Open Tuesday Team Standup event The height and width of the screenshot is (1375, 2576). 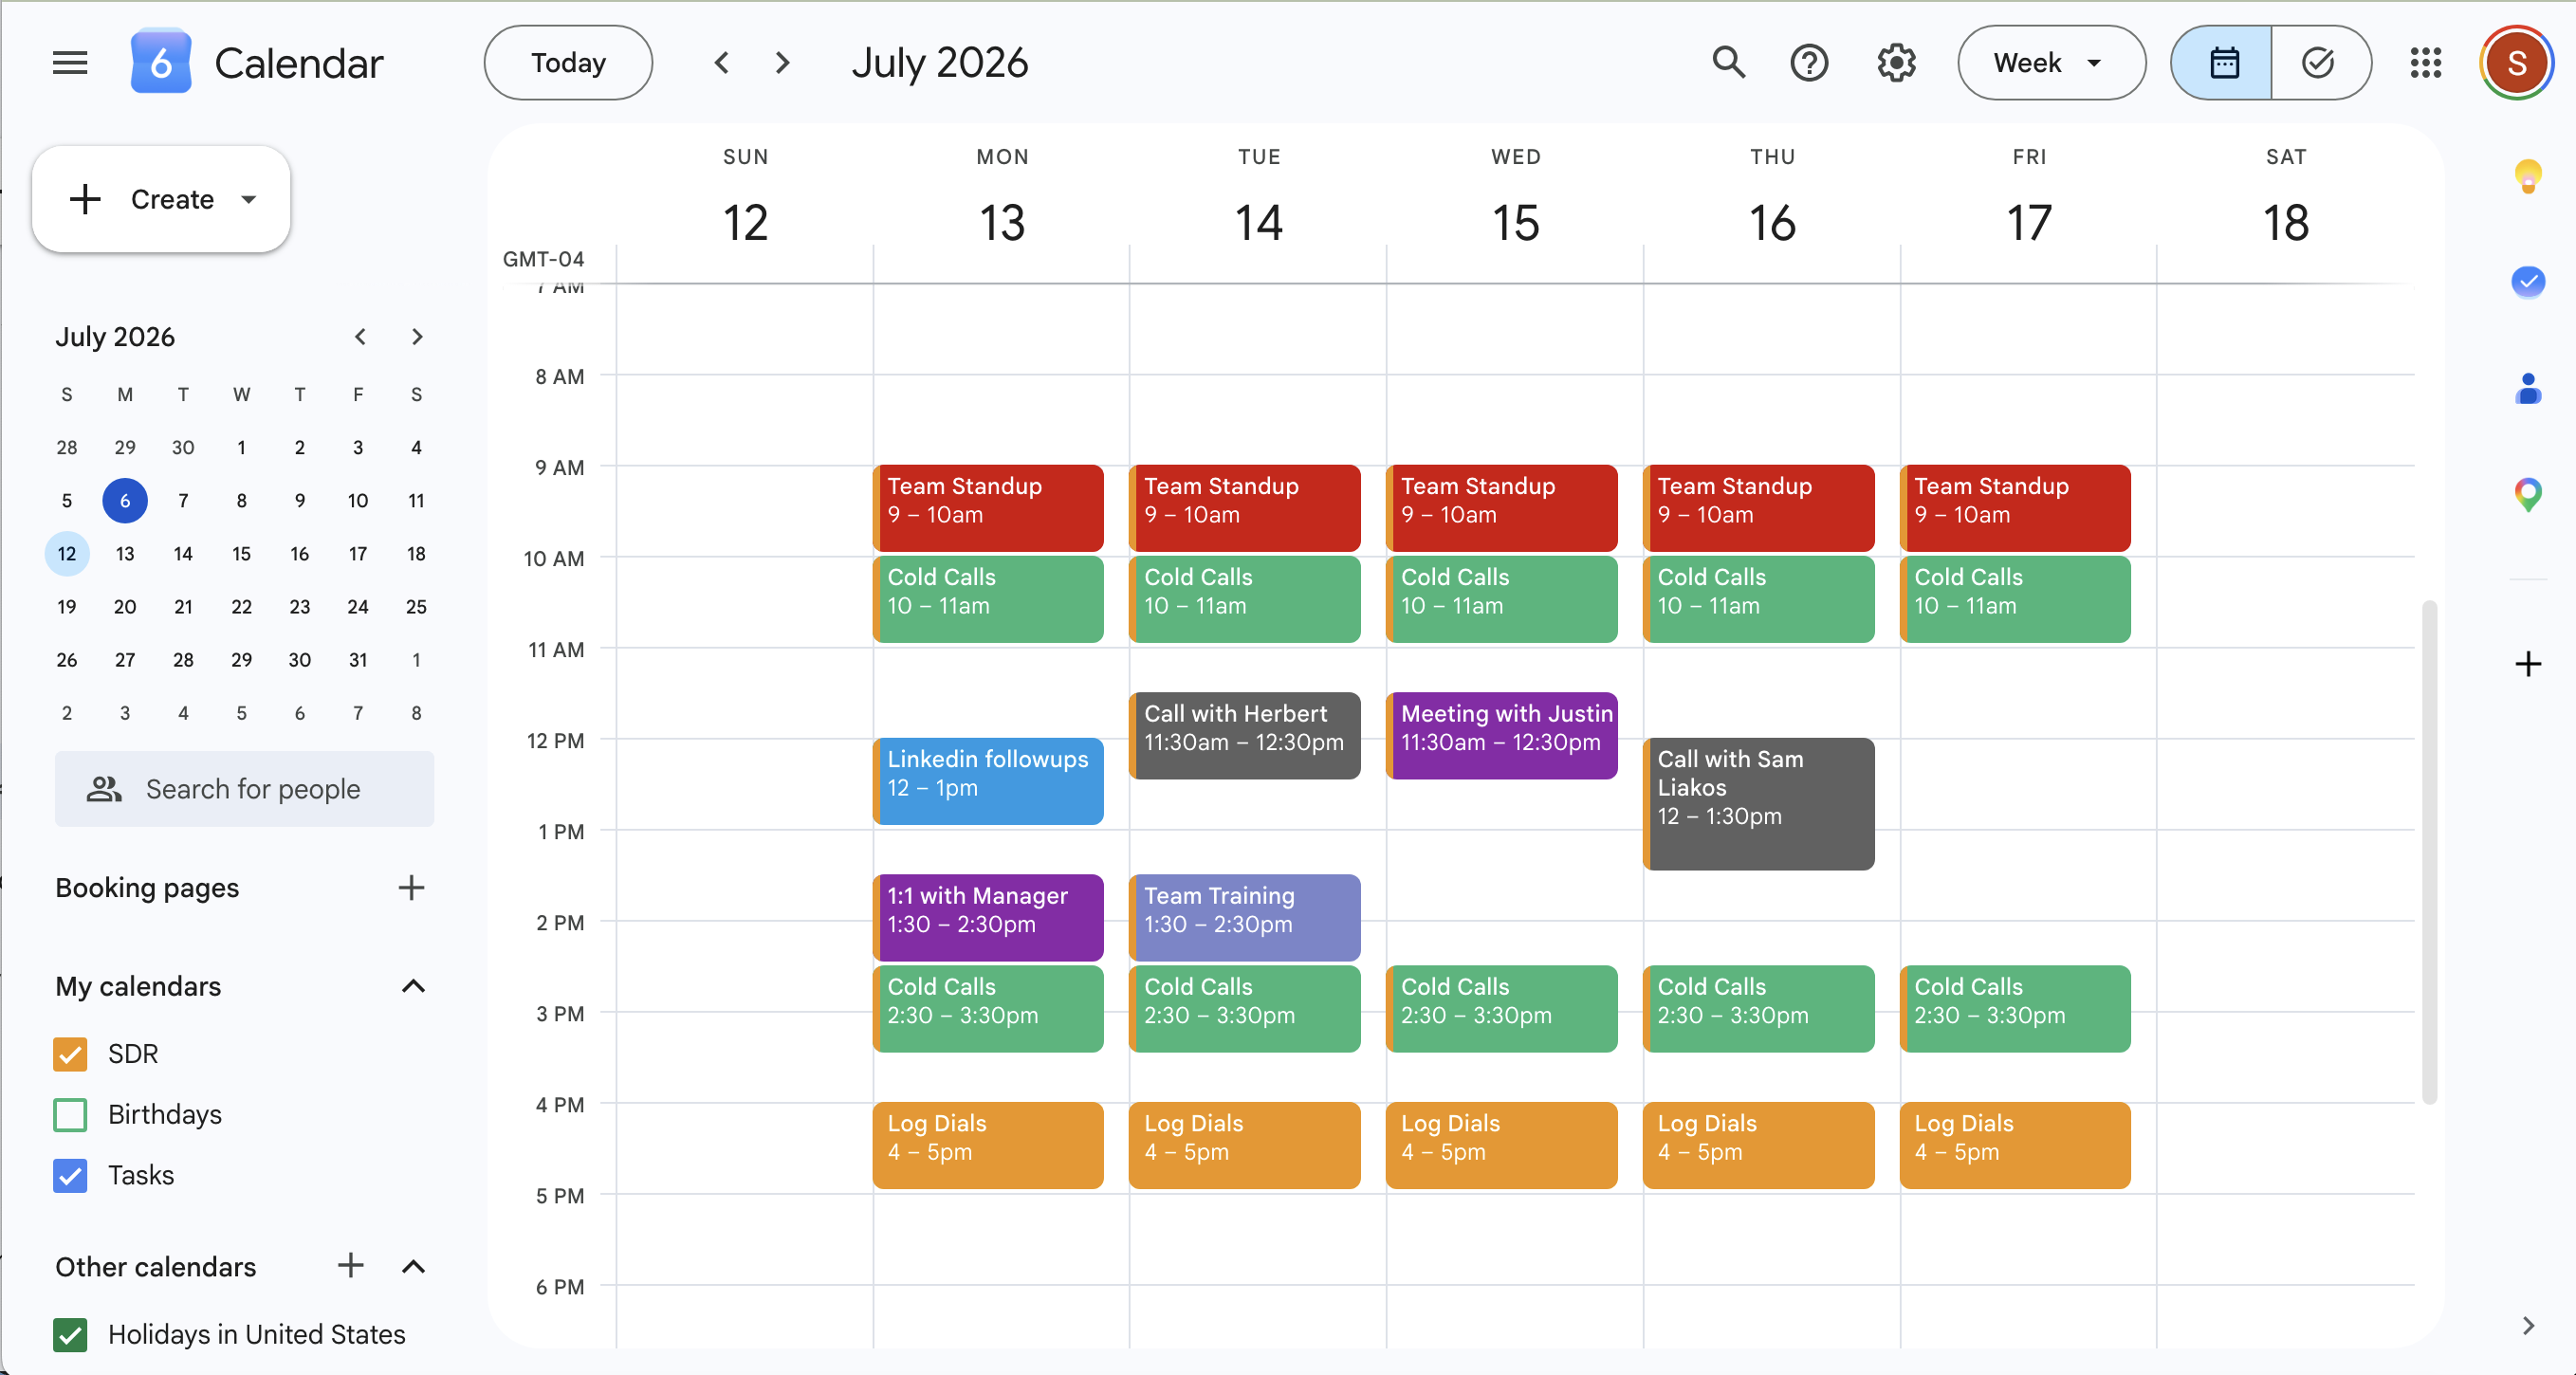click(x=1244, y=508)
